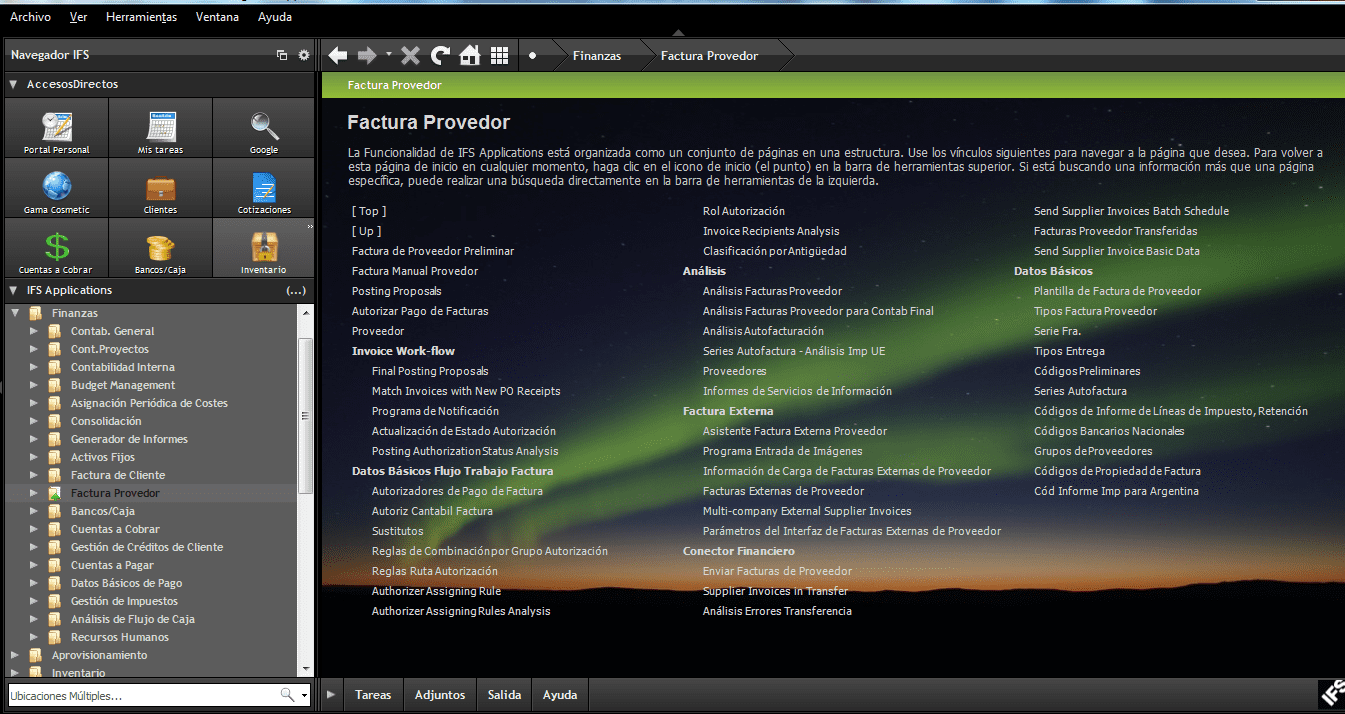1345x714 pixels.
Task: Open the Cuentas a Cobrar shortcut icon
Action: click(x=56, y=251)
